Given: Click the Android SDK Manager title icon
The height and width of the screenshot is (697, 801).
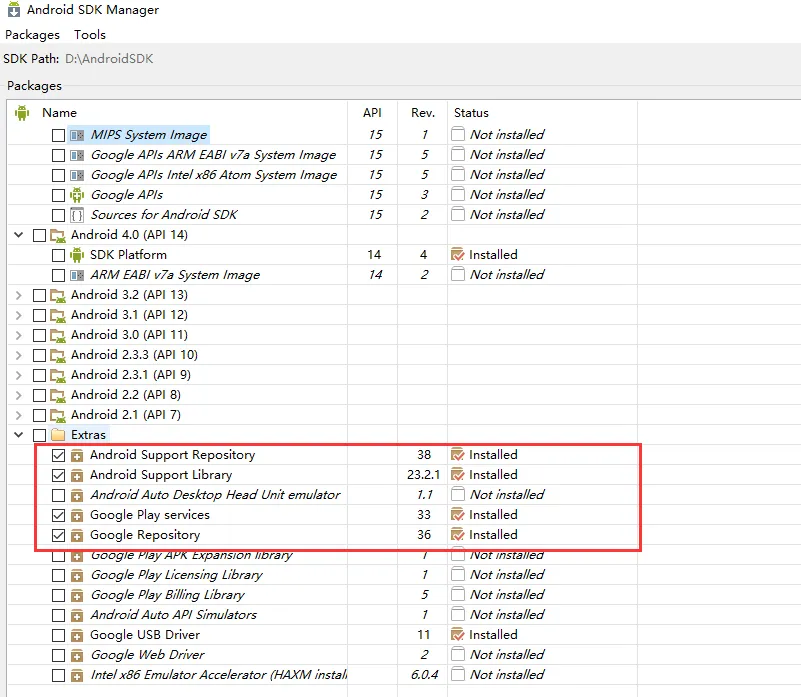Looking at the screenshot, I should pyautogui.click(x=14, y=10).
